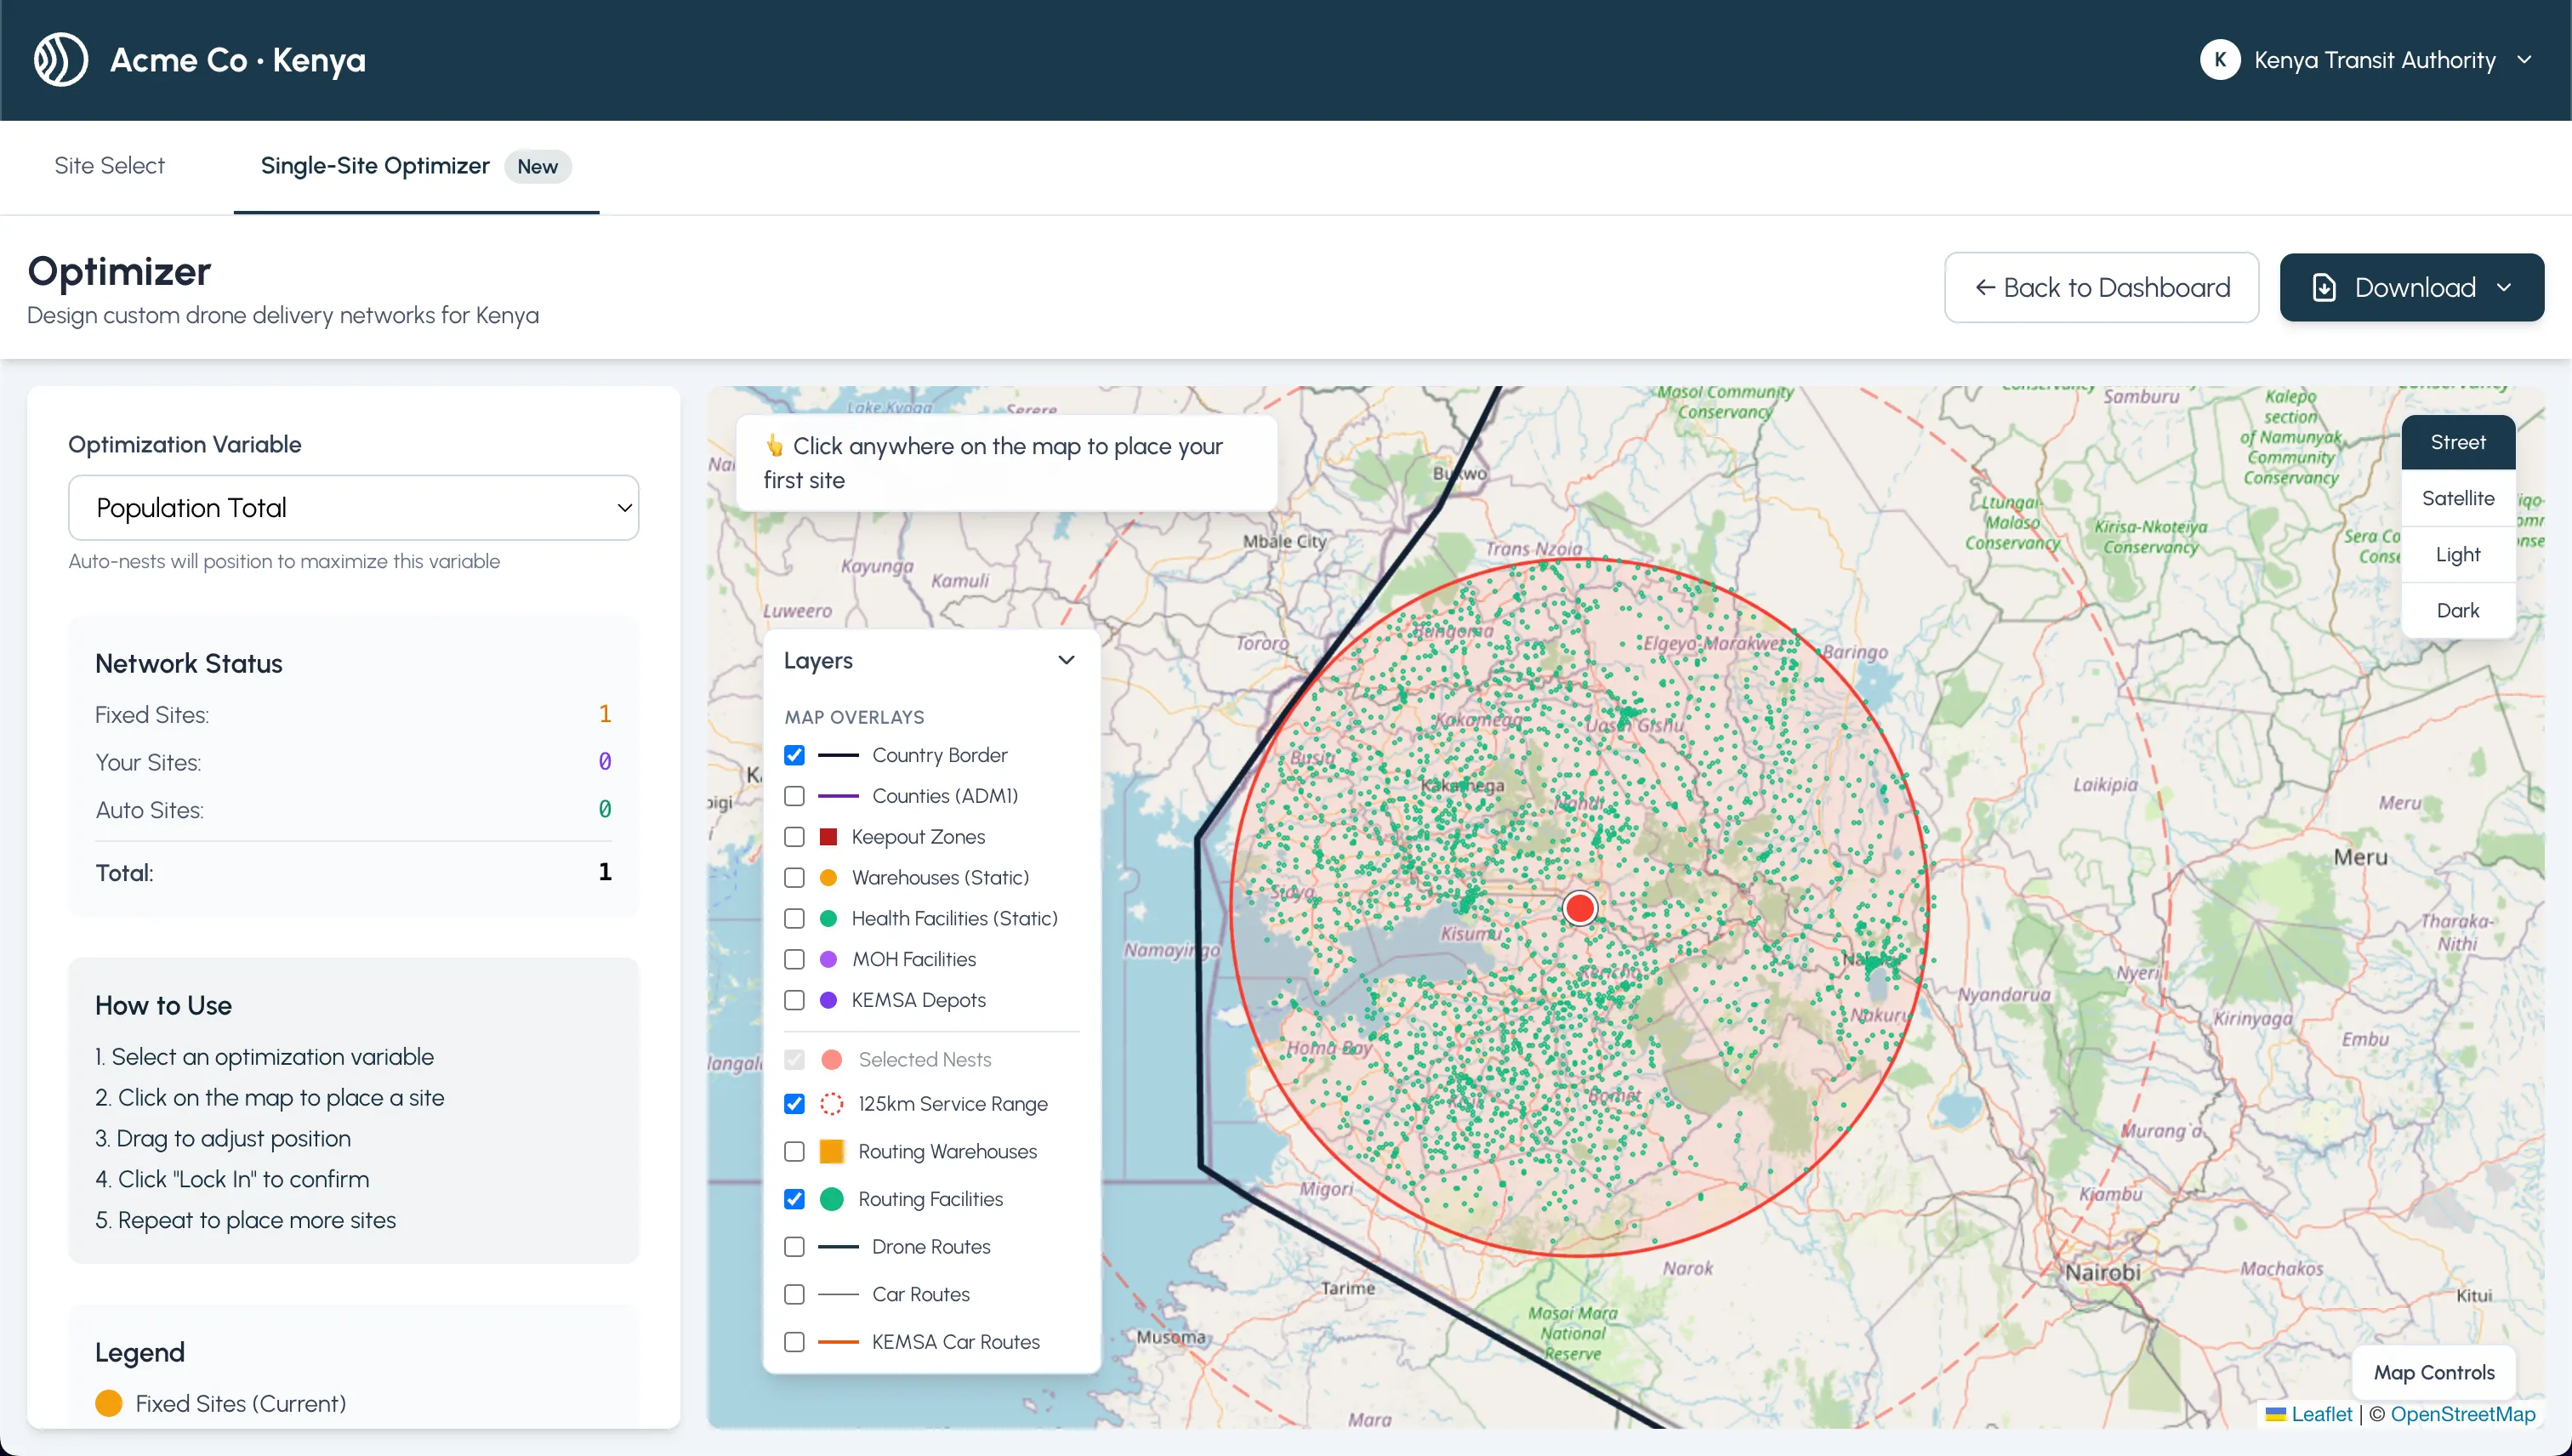Click the download file icon
The image size is (2572, 1456).
pyautogui.click(x=2324, y=288)
